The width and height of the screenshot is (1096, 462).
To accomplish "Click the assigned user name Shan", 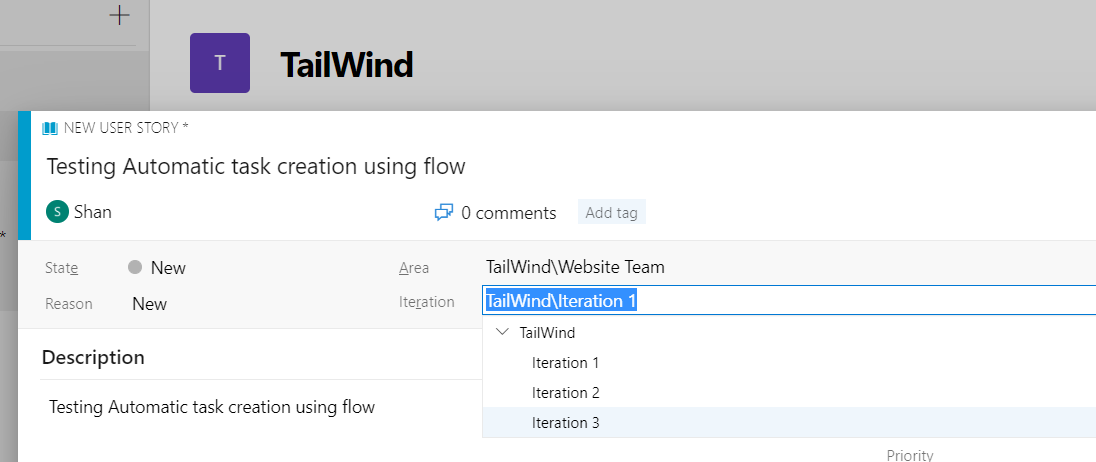I will coord(93,212).
